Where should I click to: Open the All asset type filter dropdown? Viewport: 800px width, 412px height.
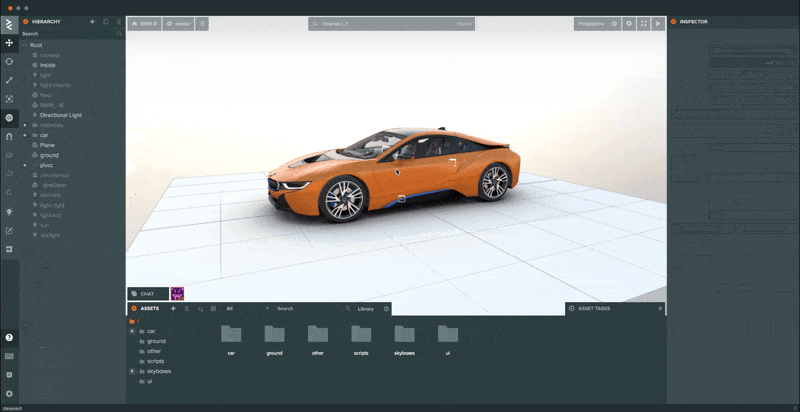point(247,308)
